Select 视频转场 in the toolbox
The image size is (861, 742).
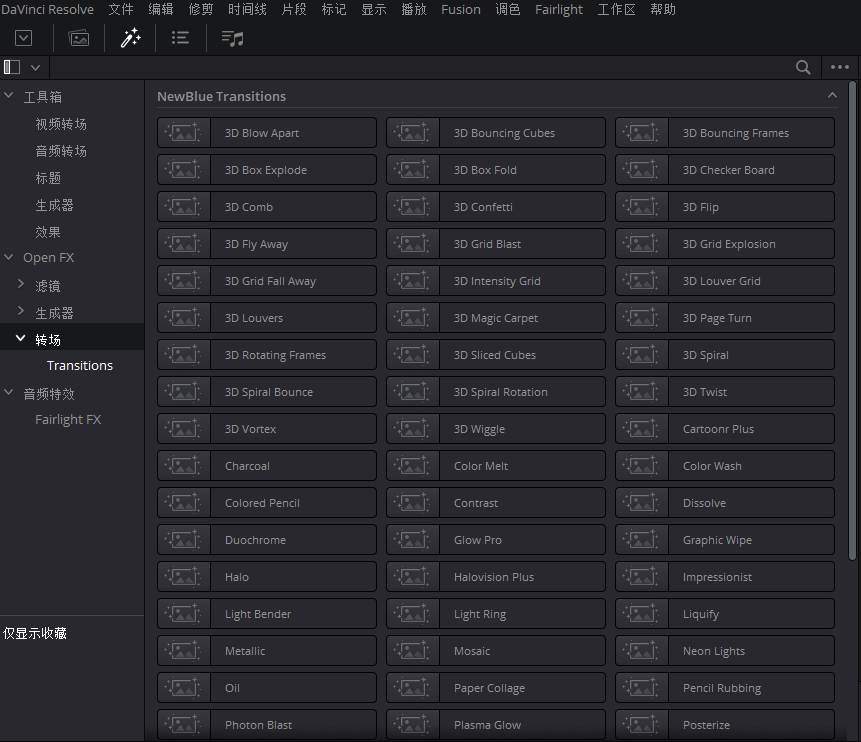point(61,124)
